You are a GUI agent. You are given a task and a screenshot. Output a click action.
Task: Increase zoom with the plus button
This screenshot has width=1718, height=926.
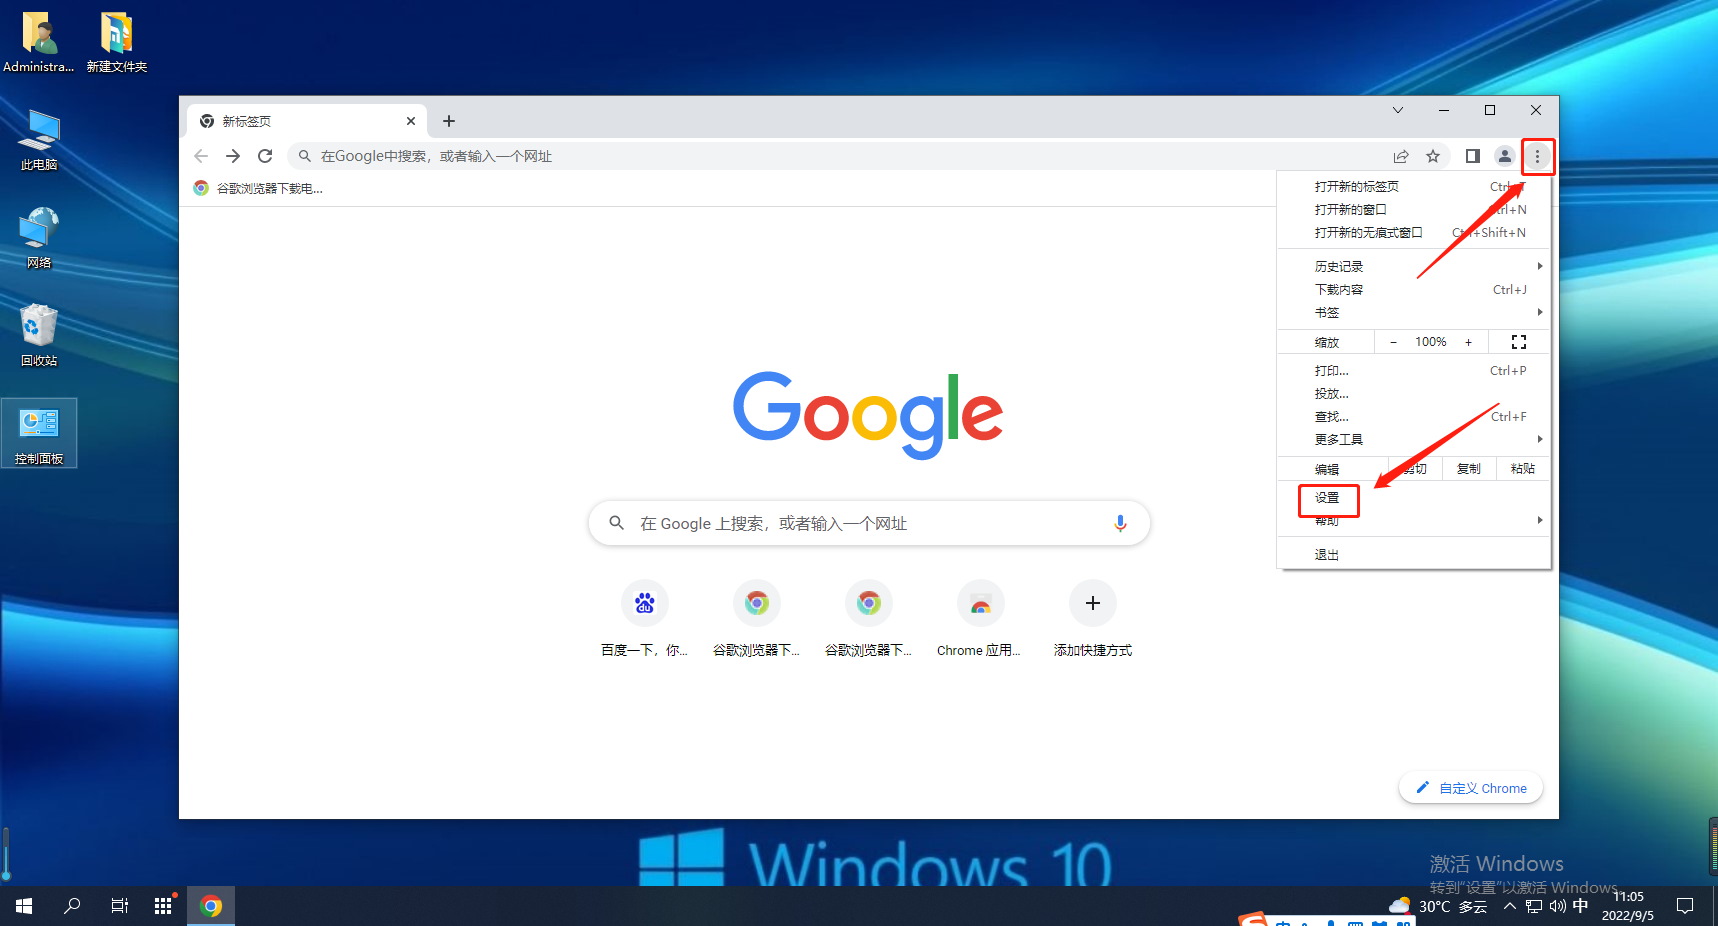click(x=1468, y=342)
